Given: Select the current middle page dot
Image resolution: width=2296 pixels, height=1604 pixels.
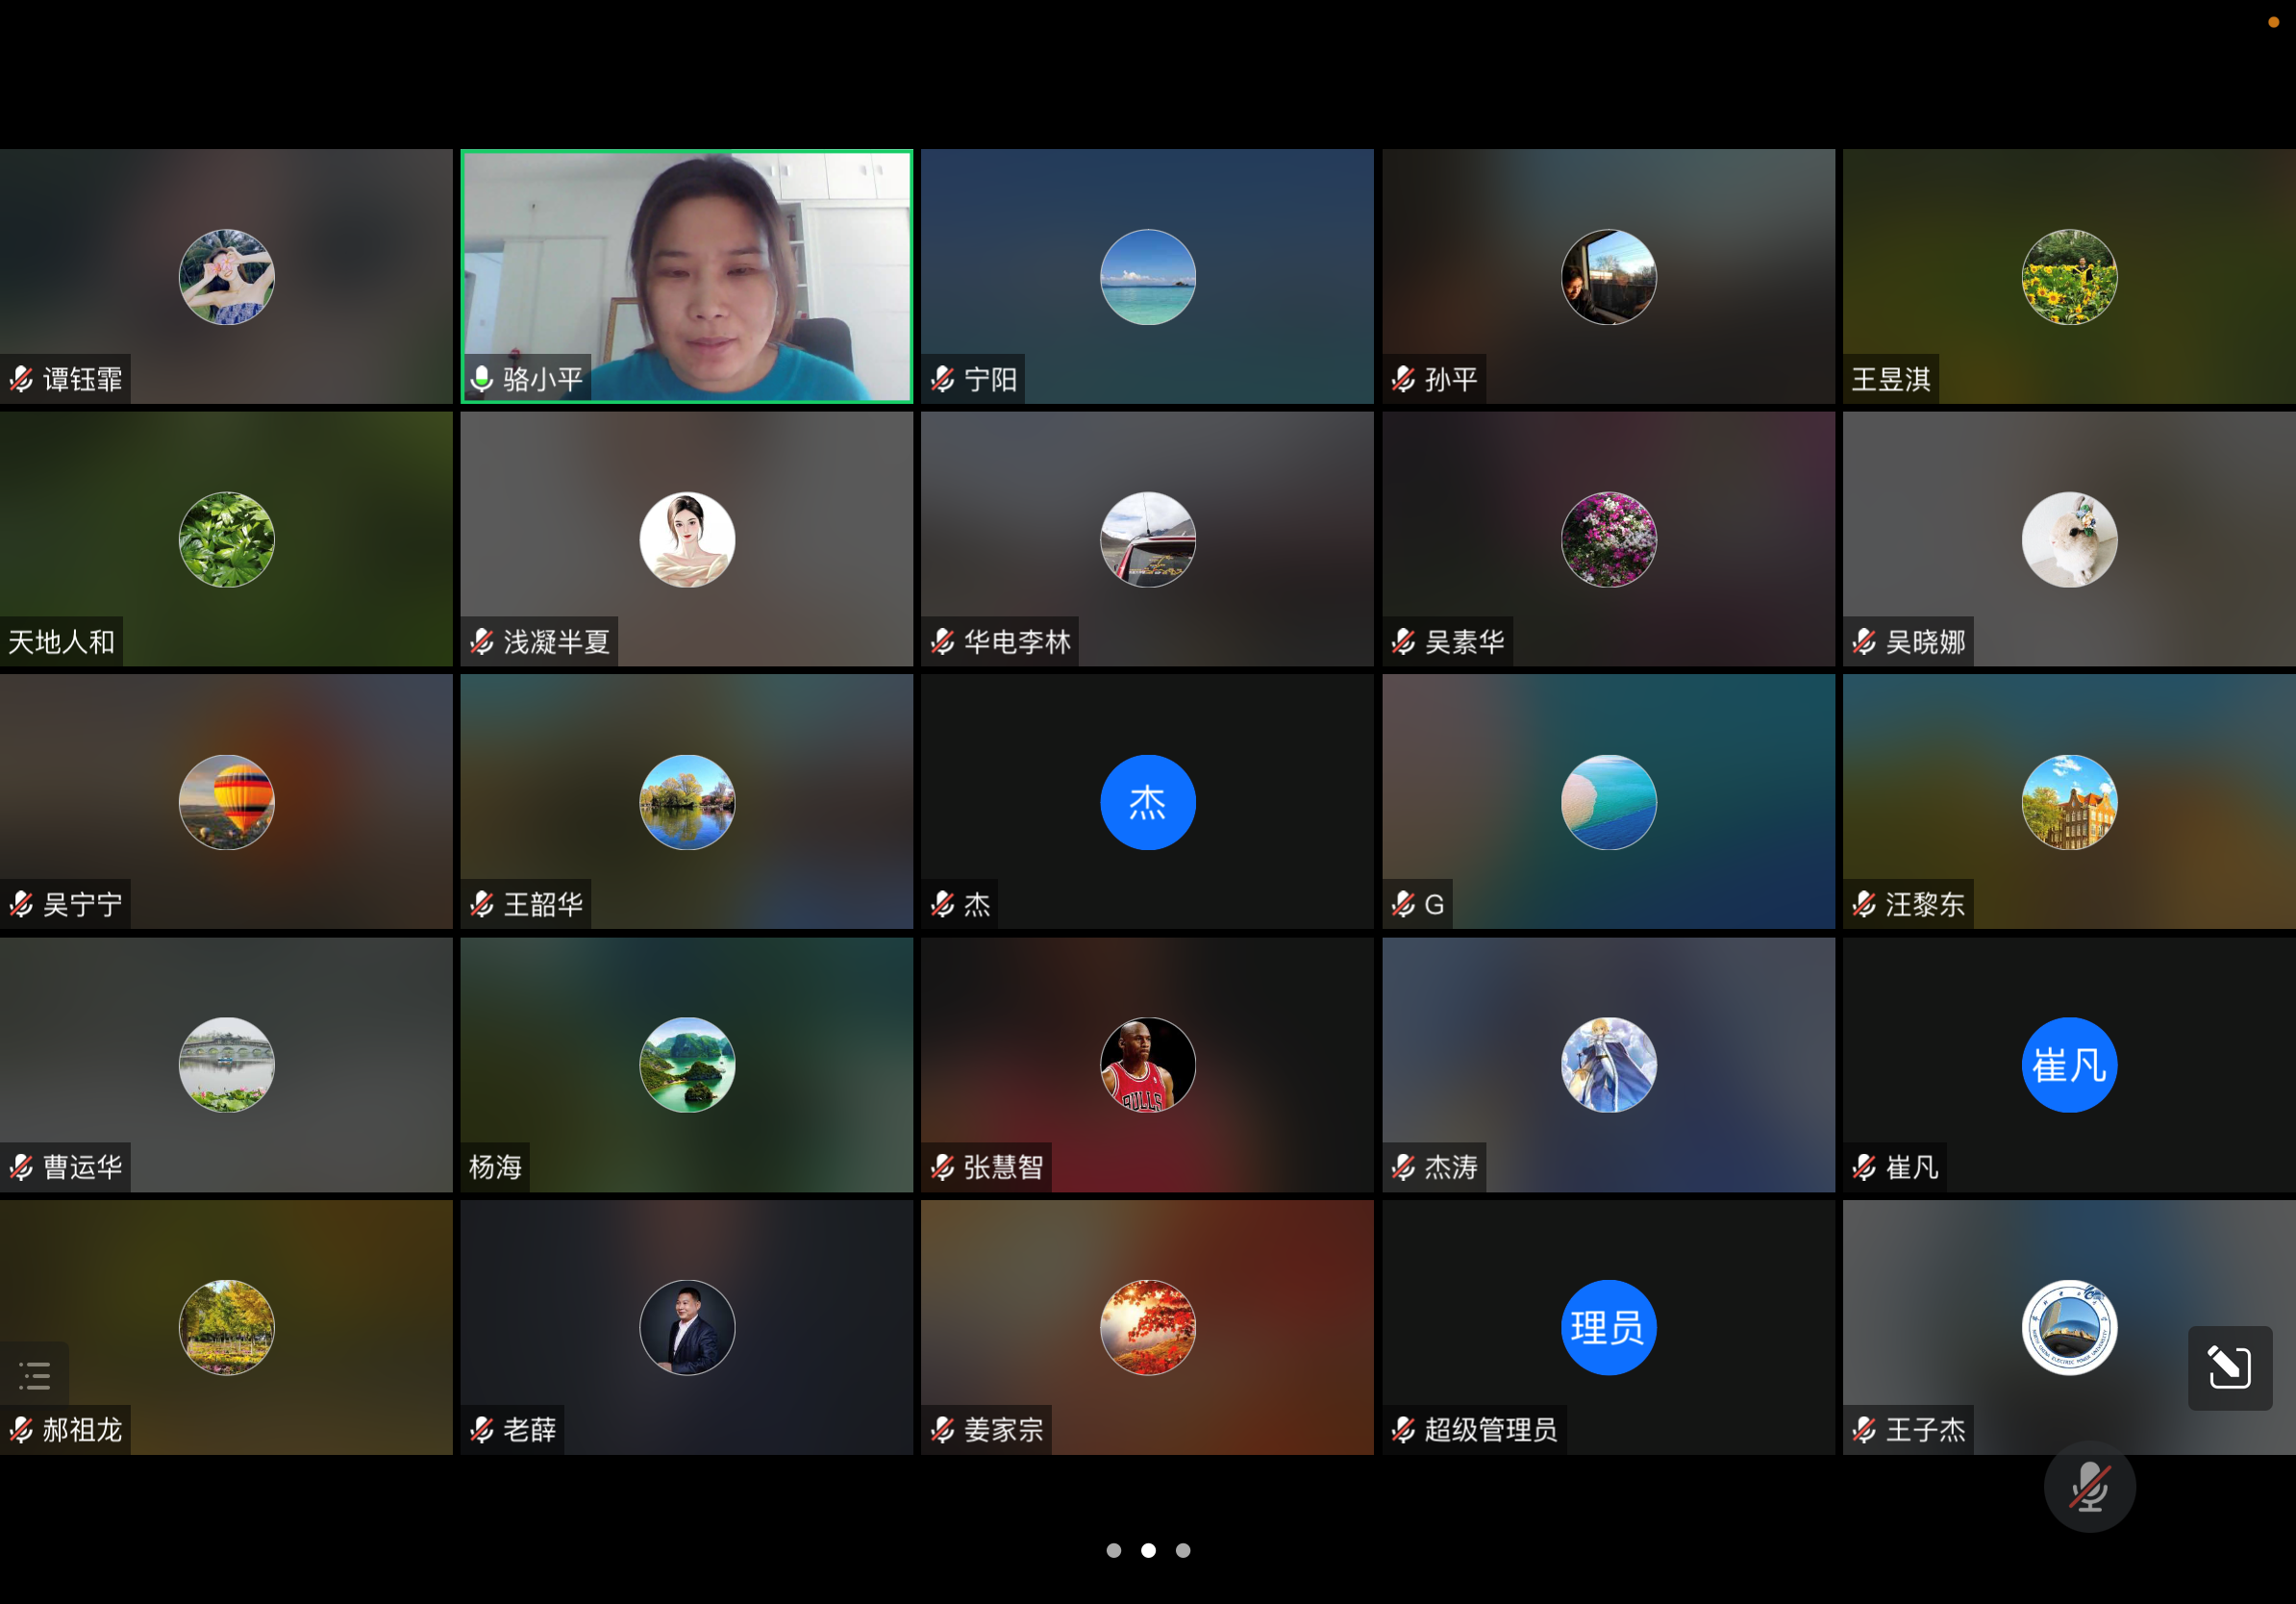Looking at the screenshot, I should click(1148, 1550).
